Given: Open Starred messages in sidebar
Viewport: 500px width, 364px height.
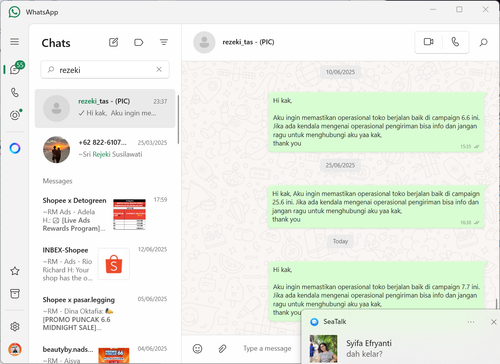Looking at the screenshot, I should 15,271.
